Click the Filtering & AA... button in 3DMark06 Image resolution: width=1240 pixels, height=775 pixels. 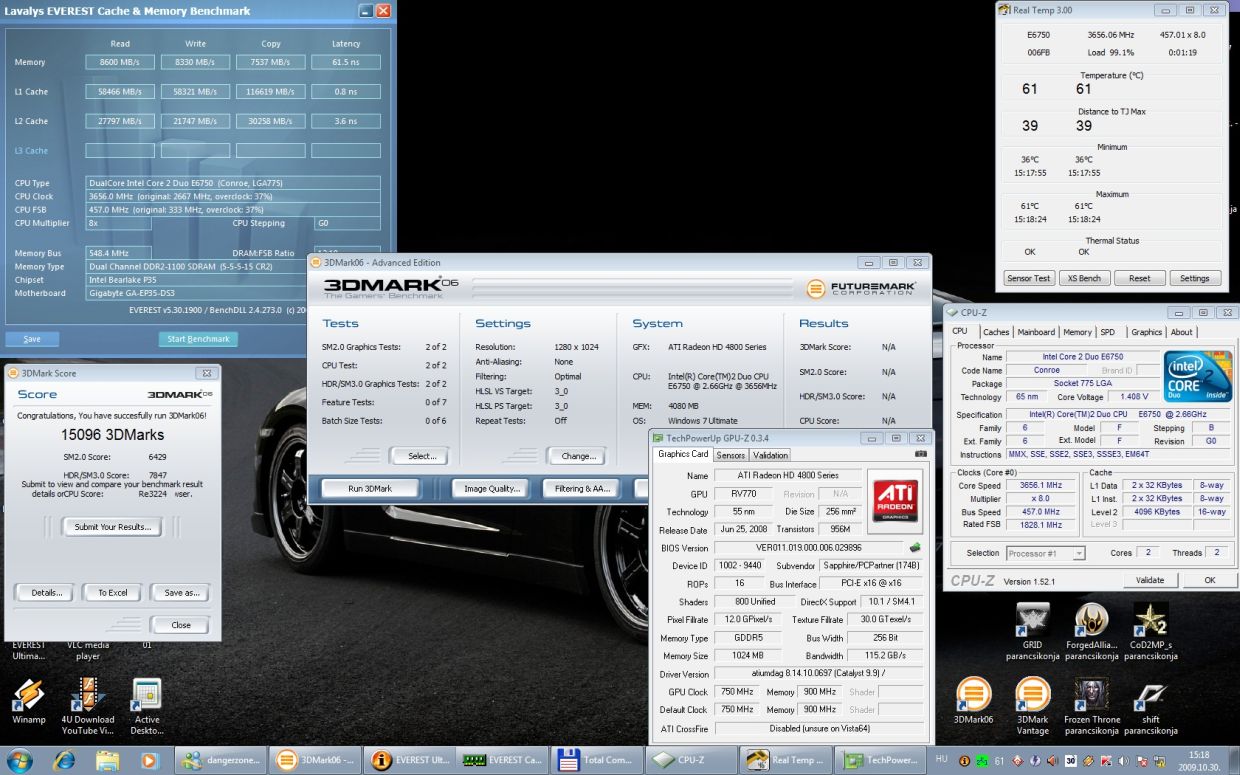(x=581, y=488)
